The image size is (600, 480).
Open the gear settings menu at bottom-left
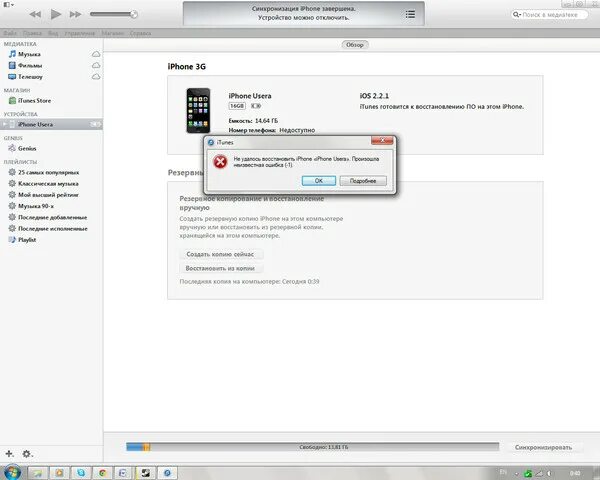[27, 454]
